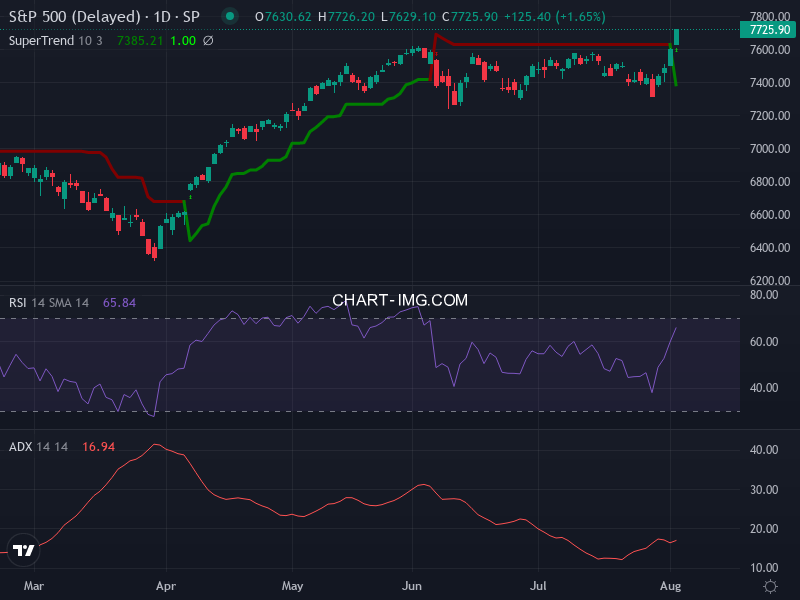Open chart settings gear icon
This screenshot has width=800, height=600.
(770, 586)
